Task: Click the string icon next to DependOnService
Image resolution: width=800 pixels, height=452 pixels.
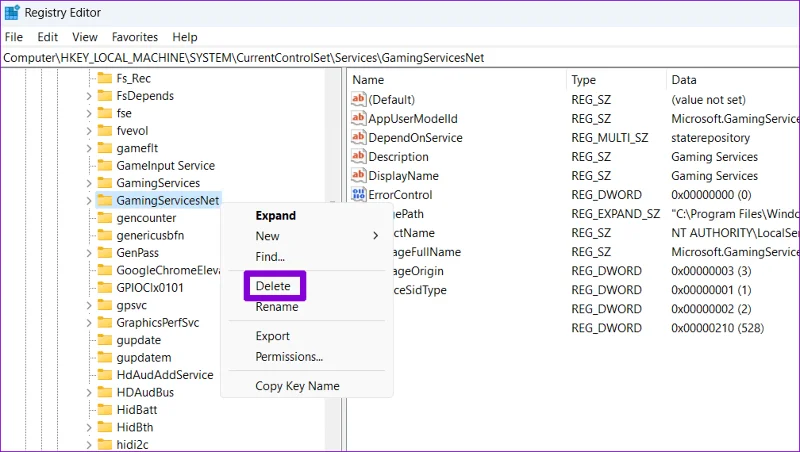Action: [x=359, y=137]
